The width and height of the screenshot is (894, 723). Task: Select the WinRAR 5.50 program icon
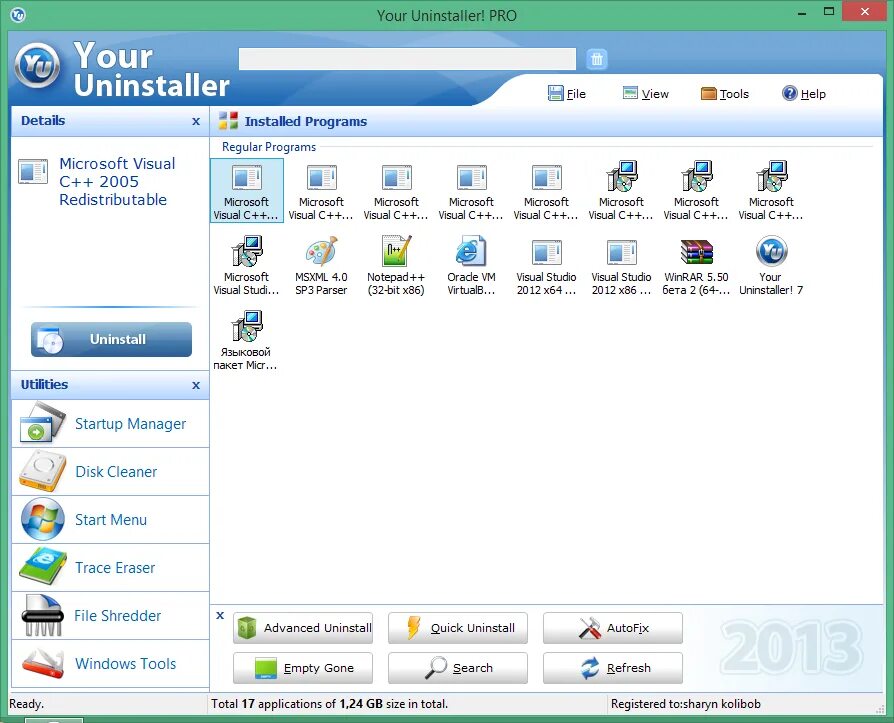pyautogui.click(x=696, y=266)
